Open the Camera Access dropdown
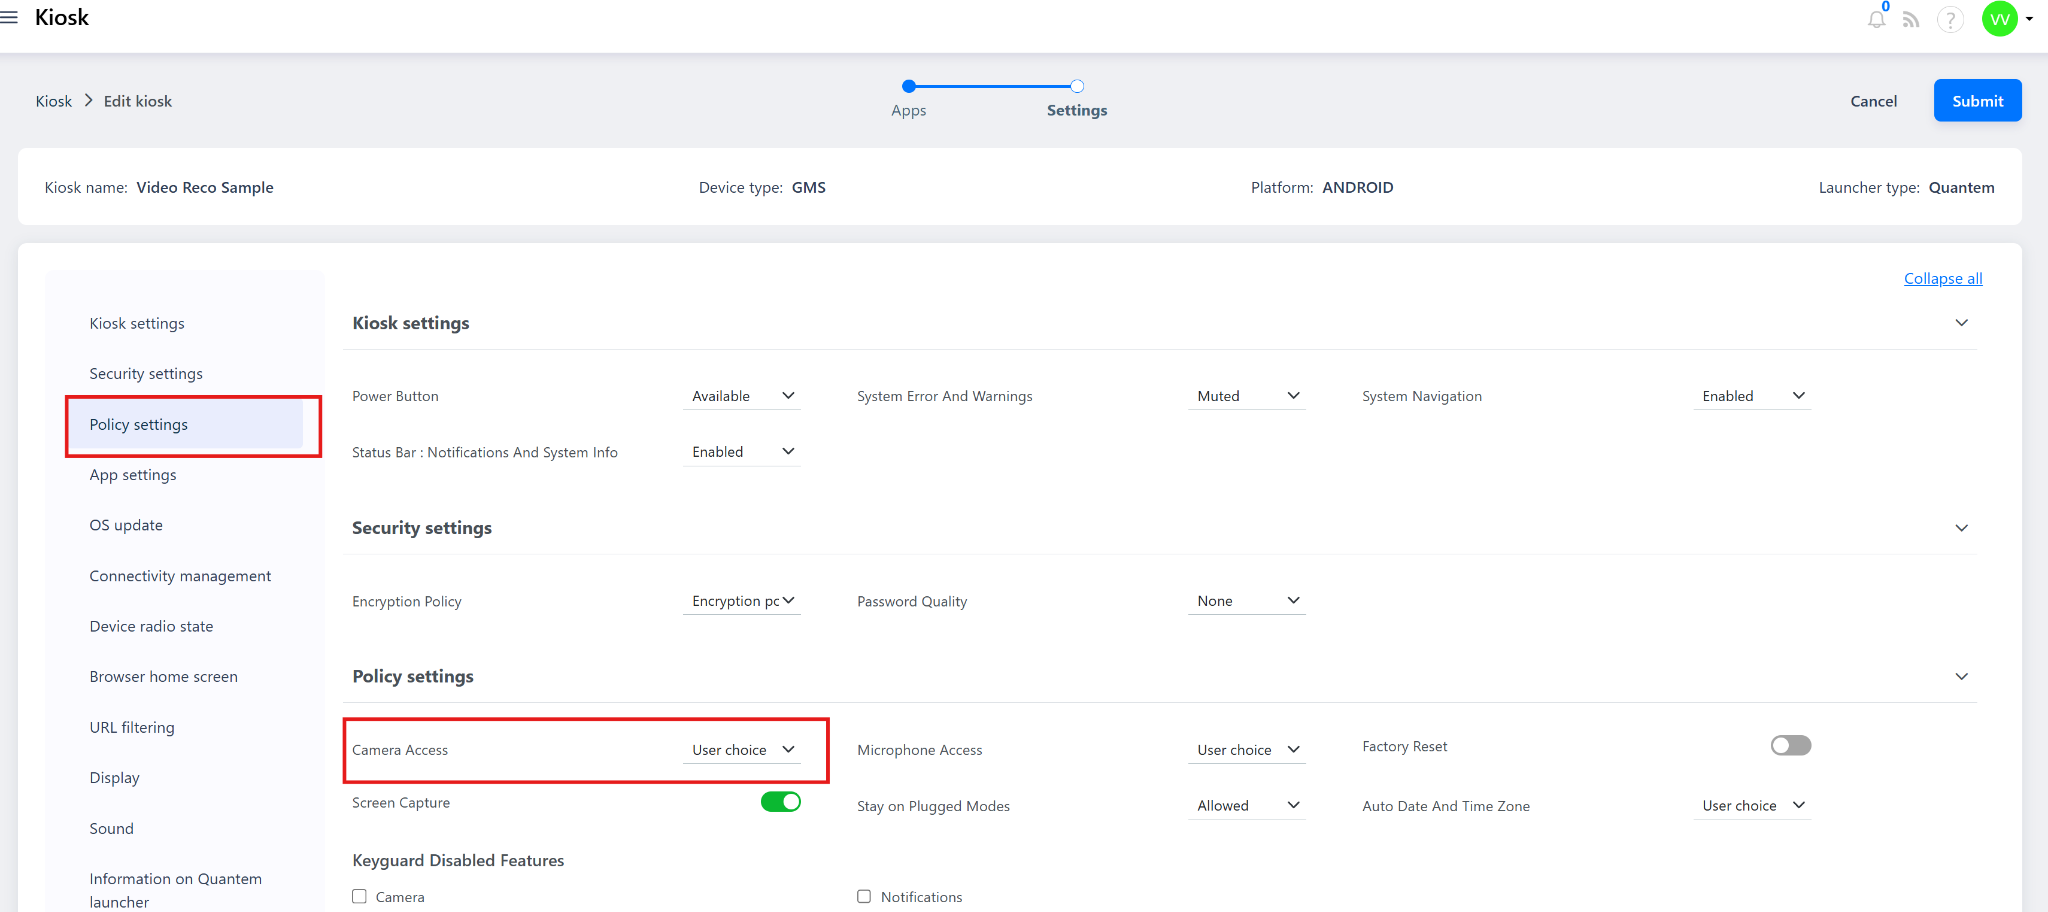This screenshot has width=2048, height=912. coord(742,750)
